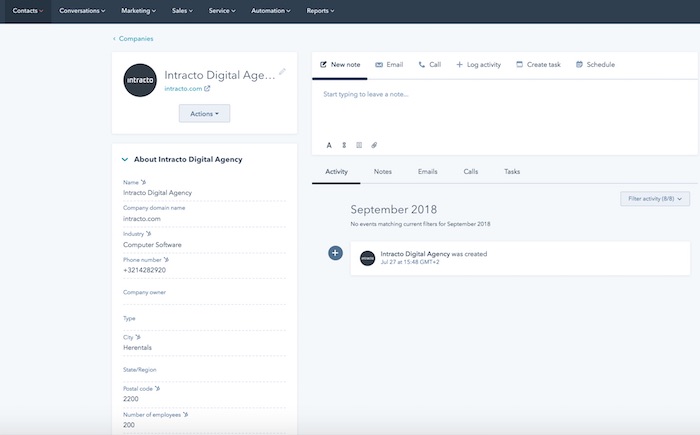This screenshot has height=435, width=700.
Task: Open the Log activity tab
Action: (479, 65)
